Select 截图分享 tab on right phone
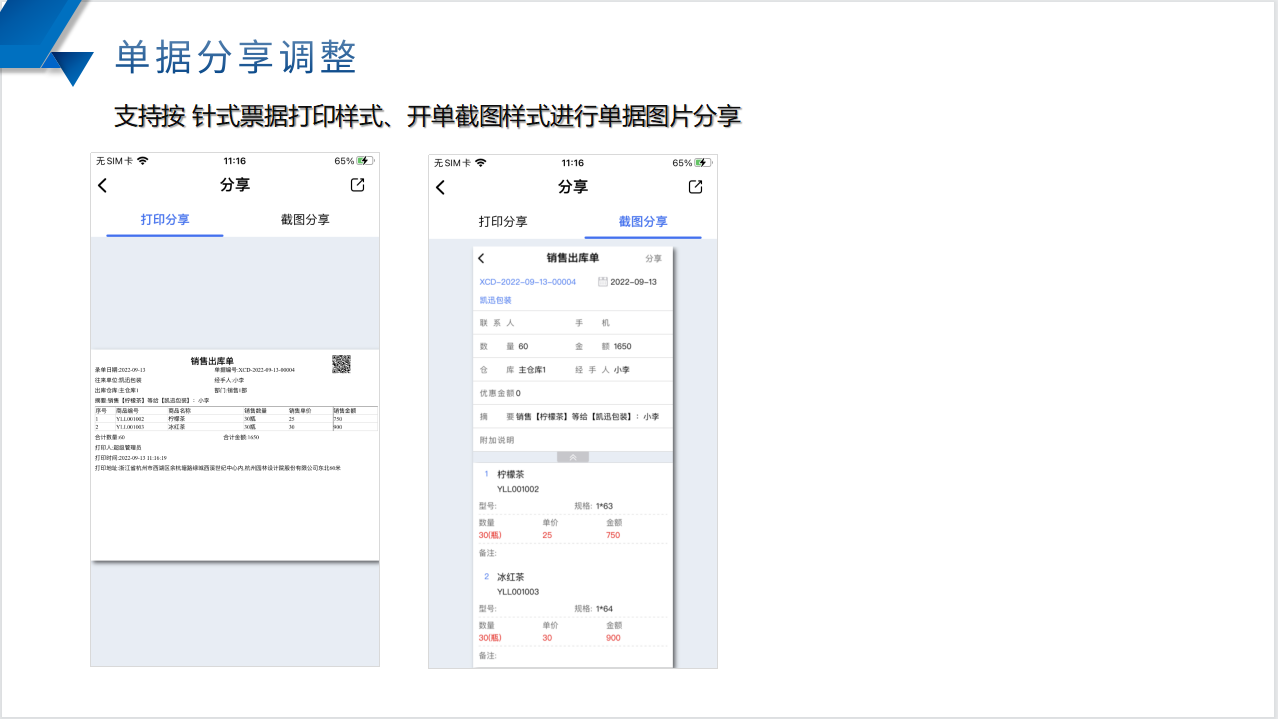 [x=643, y=222]
